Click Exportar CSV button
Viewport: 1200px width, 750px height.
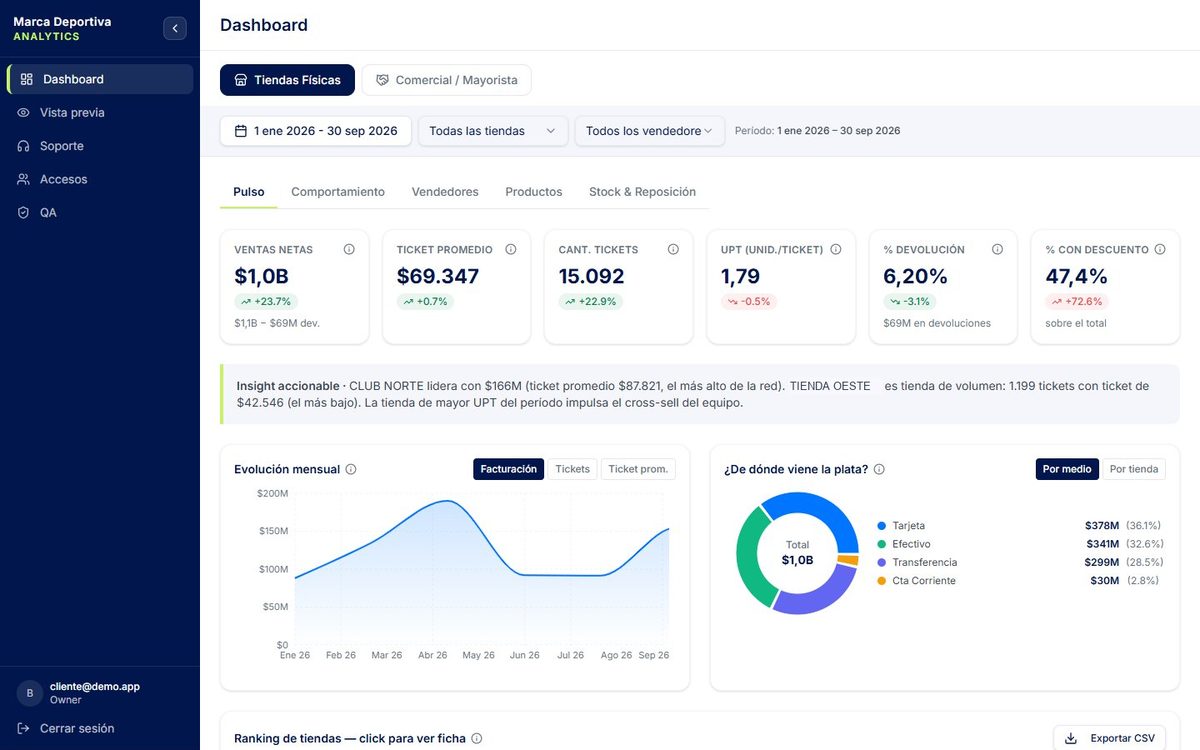(x=1110, y=738)
